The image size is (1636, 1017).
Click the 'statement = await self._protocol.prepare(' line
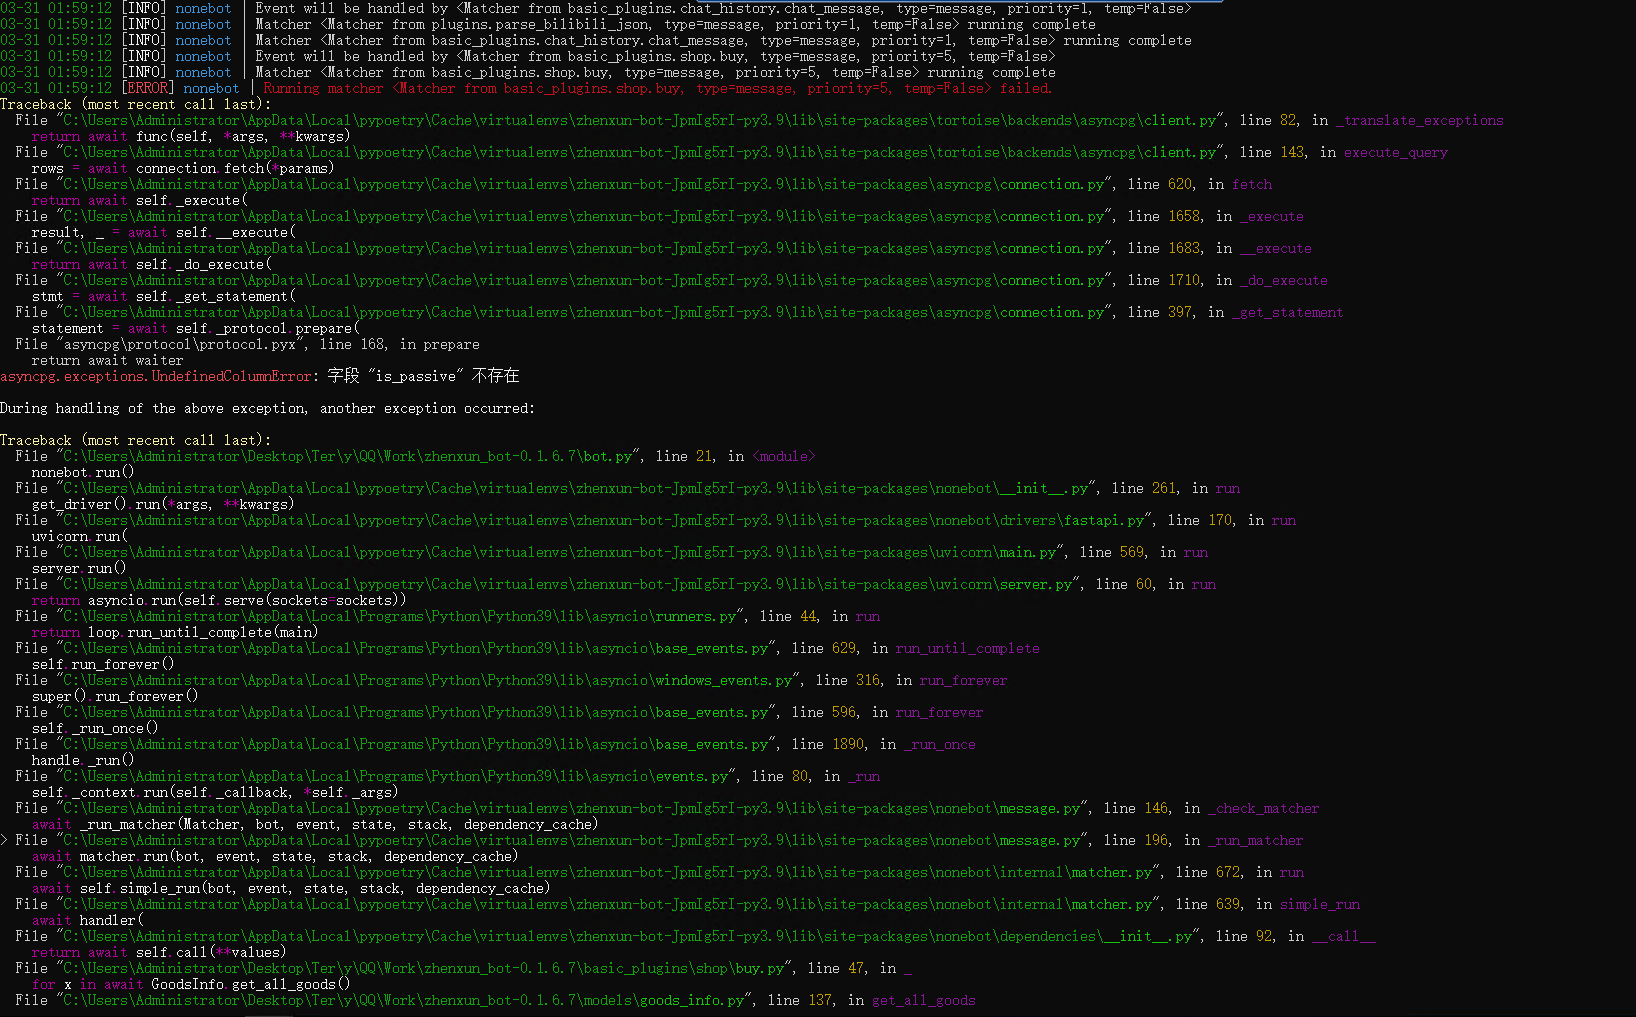tap(196, 328)
